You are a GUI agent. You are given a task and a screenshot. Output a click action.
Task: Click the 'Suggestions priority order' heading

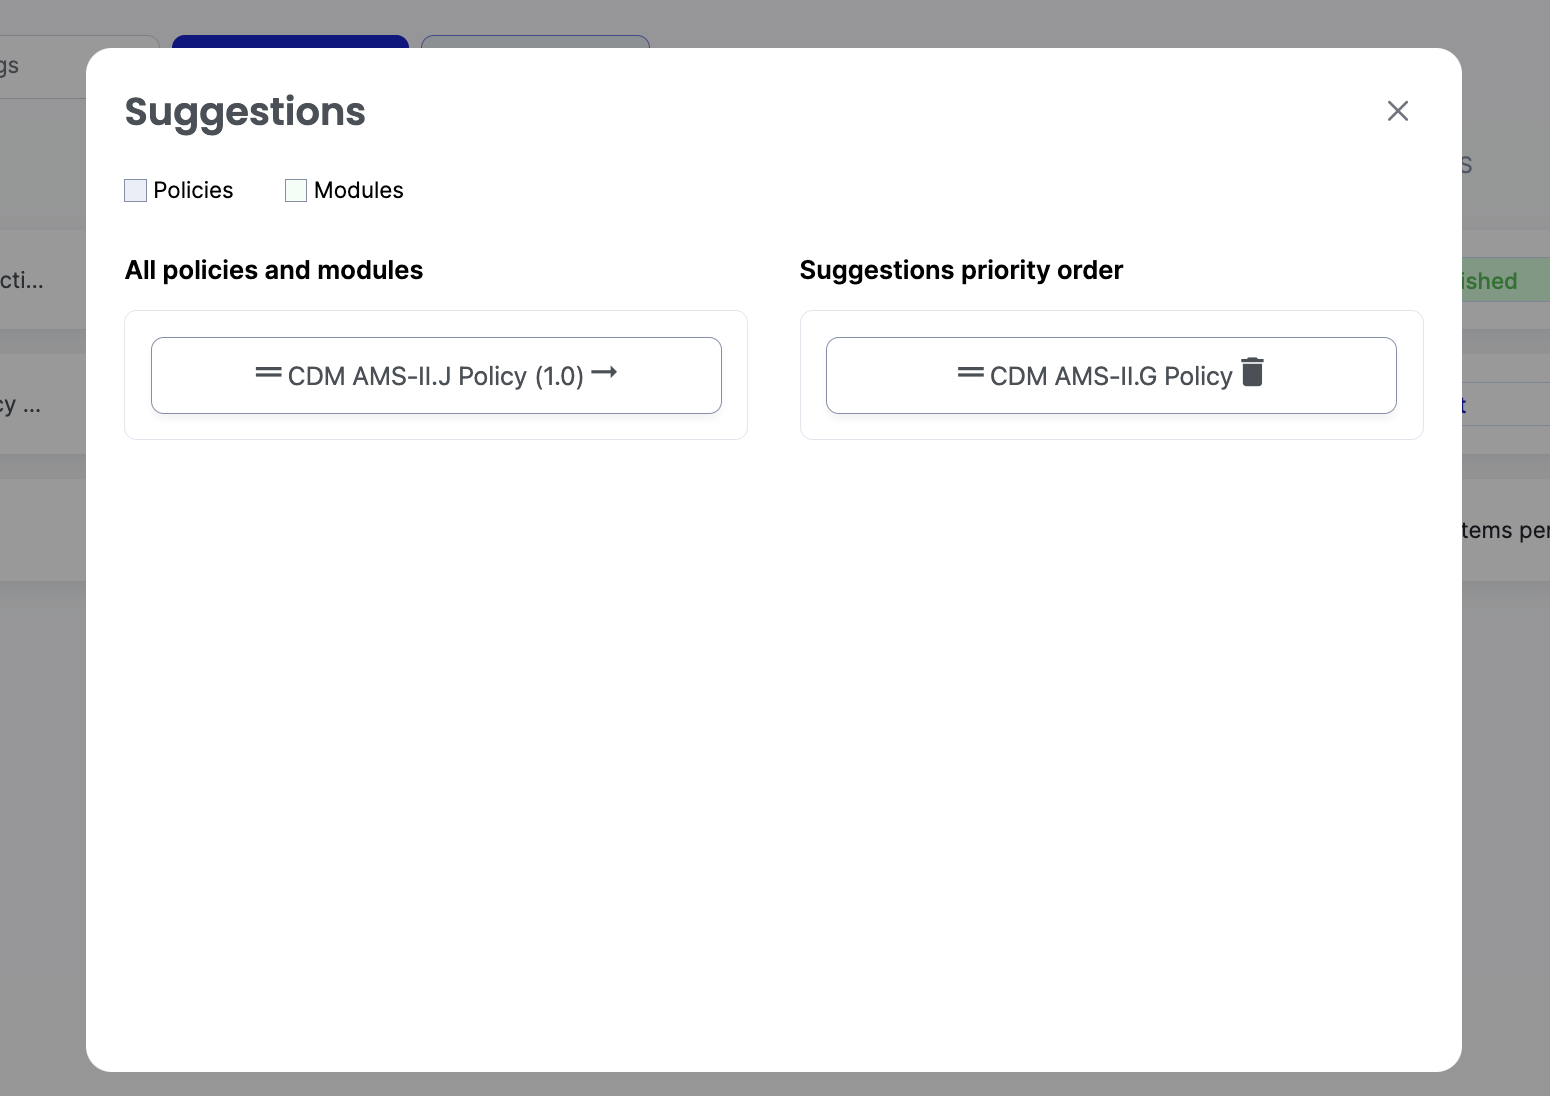pyautogui.click(x=961, y=270)
